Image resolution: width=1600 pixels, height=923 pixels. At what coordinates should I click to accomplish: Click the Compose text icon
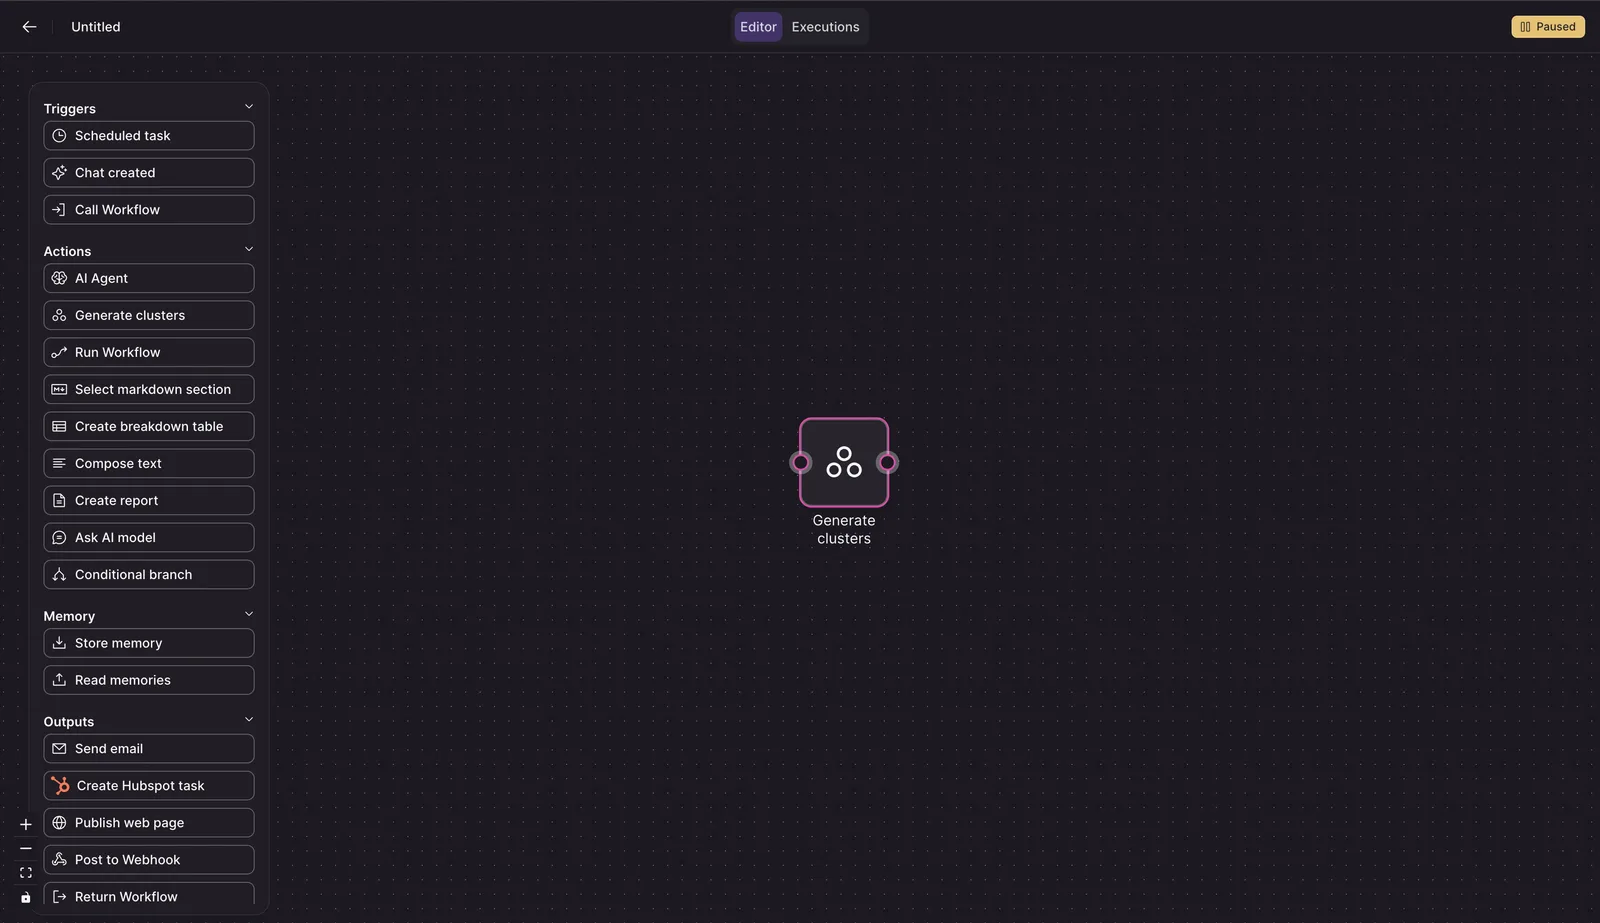click(59, 463)
